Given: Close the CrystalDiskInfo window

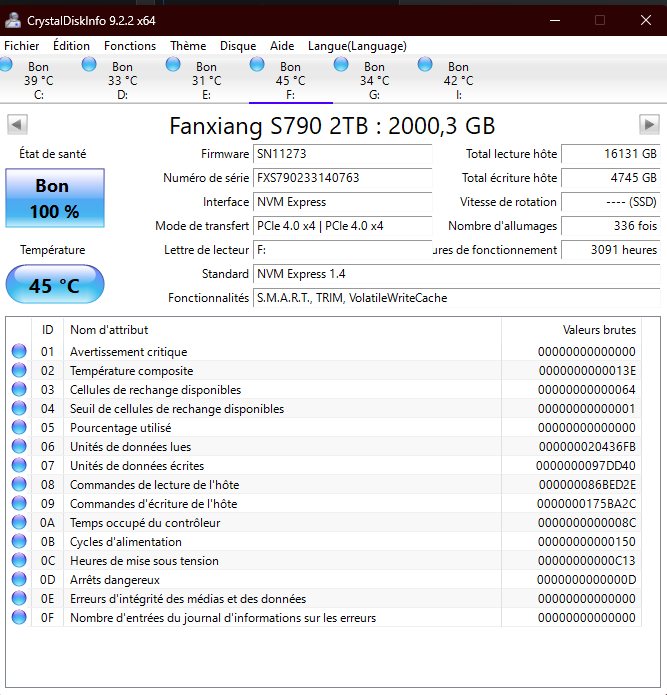Looking at the screenshot, I should tap(646, 20).
